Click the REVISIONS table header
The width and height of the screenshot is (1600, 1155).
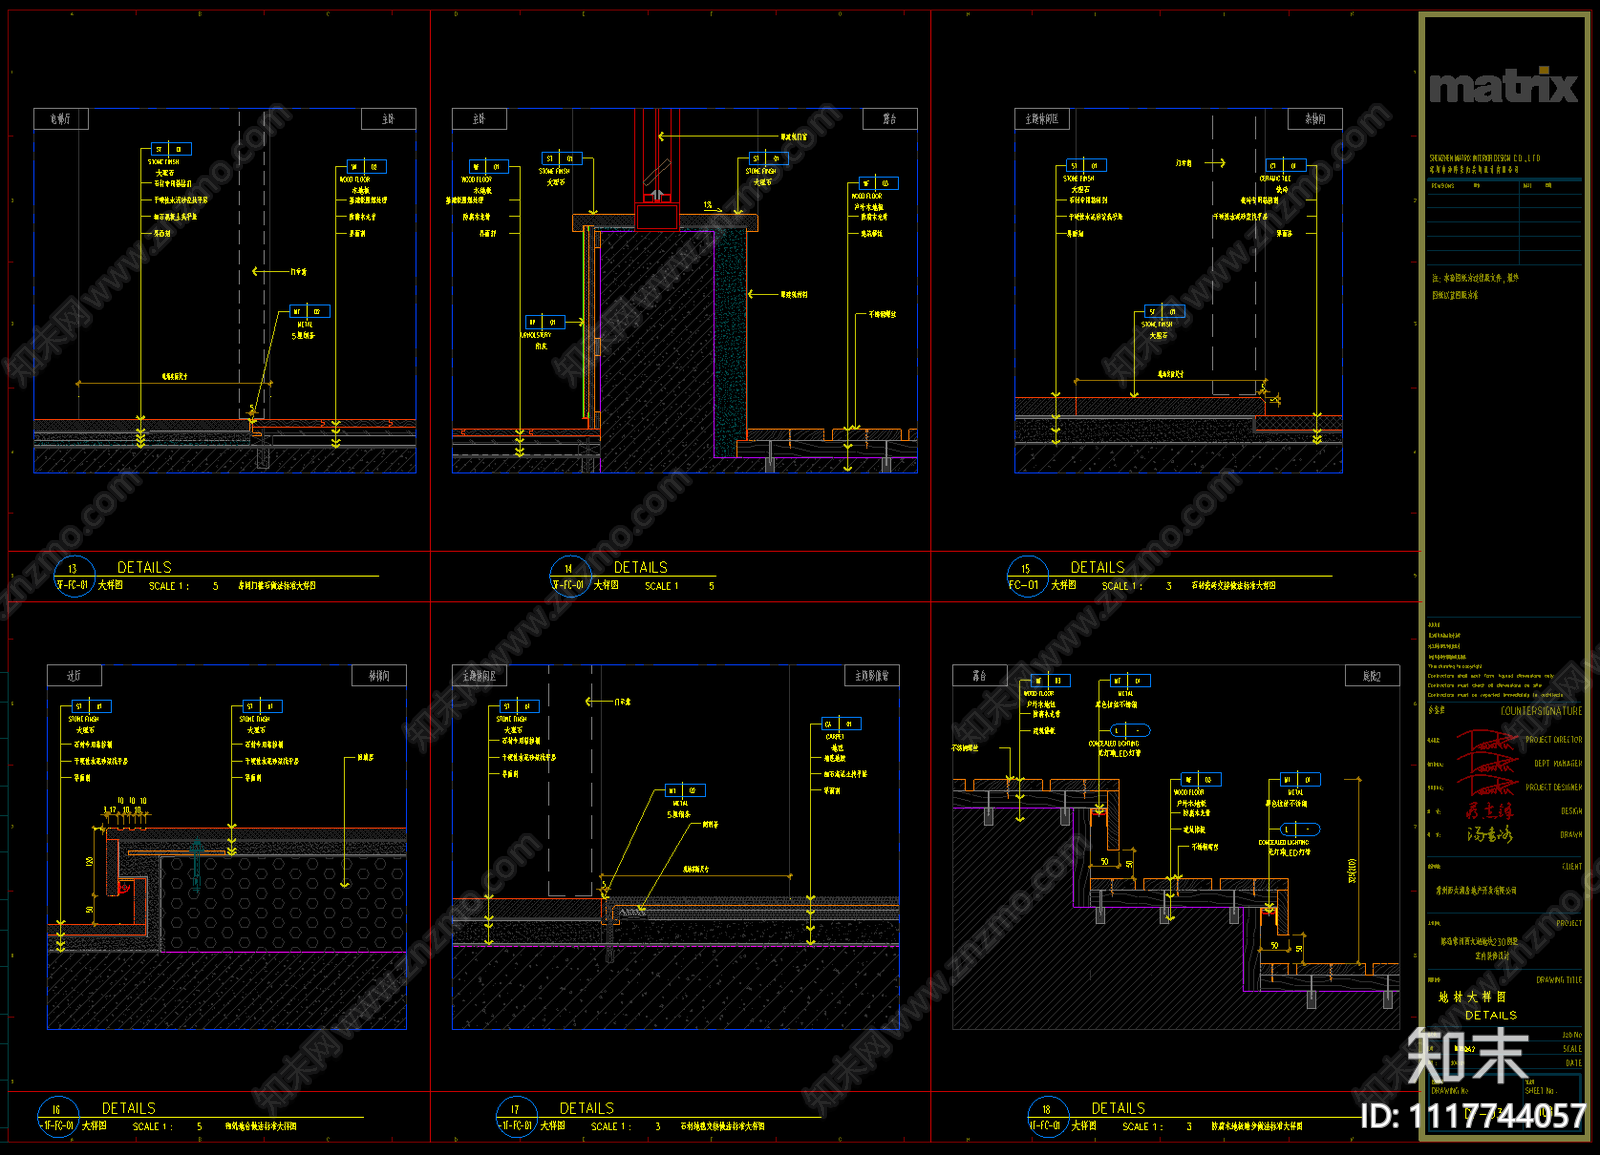[1443, 185]
